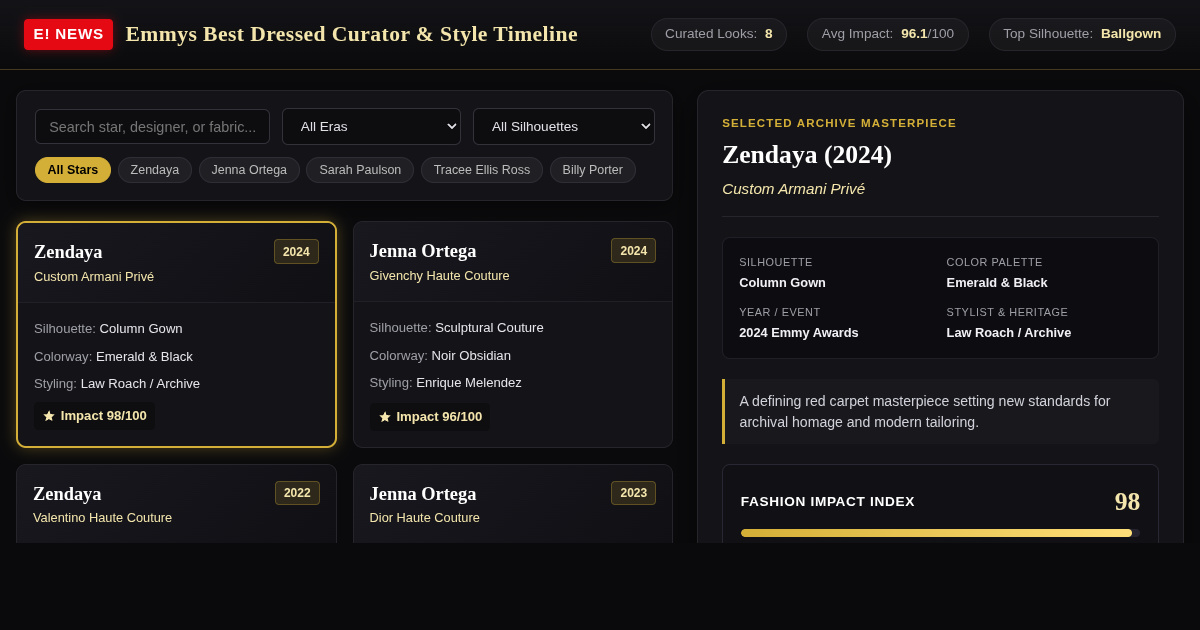Filter by Tracee Ellis Ross chip
The width and height of the screenshot is (1200, 630).
pos(482,170)
